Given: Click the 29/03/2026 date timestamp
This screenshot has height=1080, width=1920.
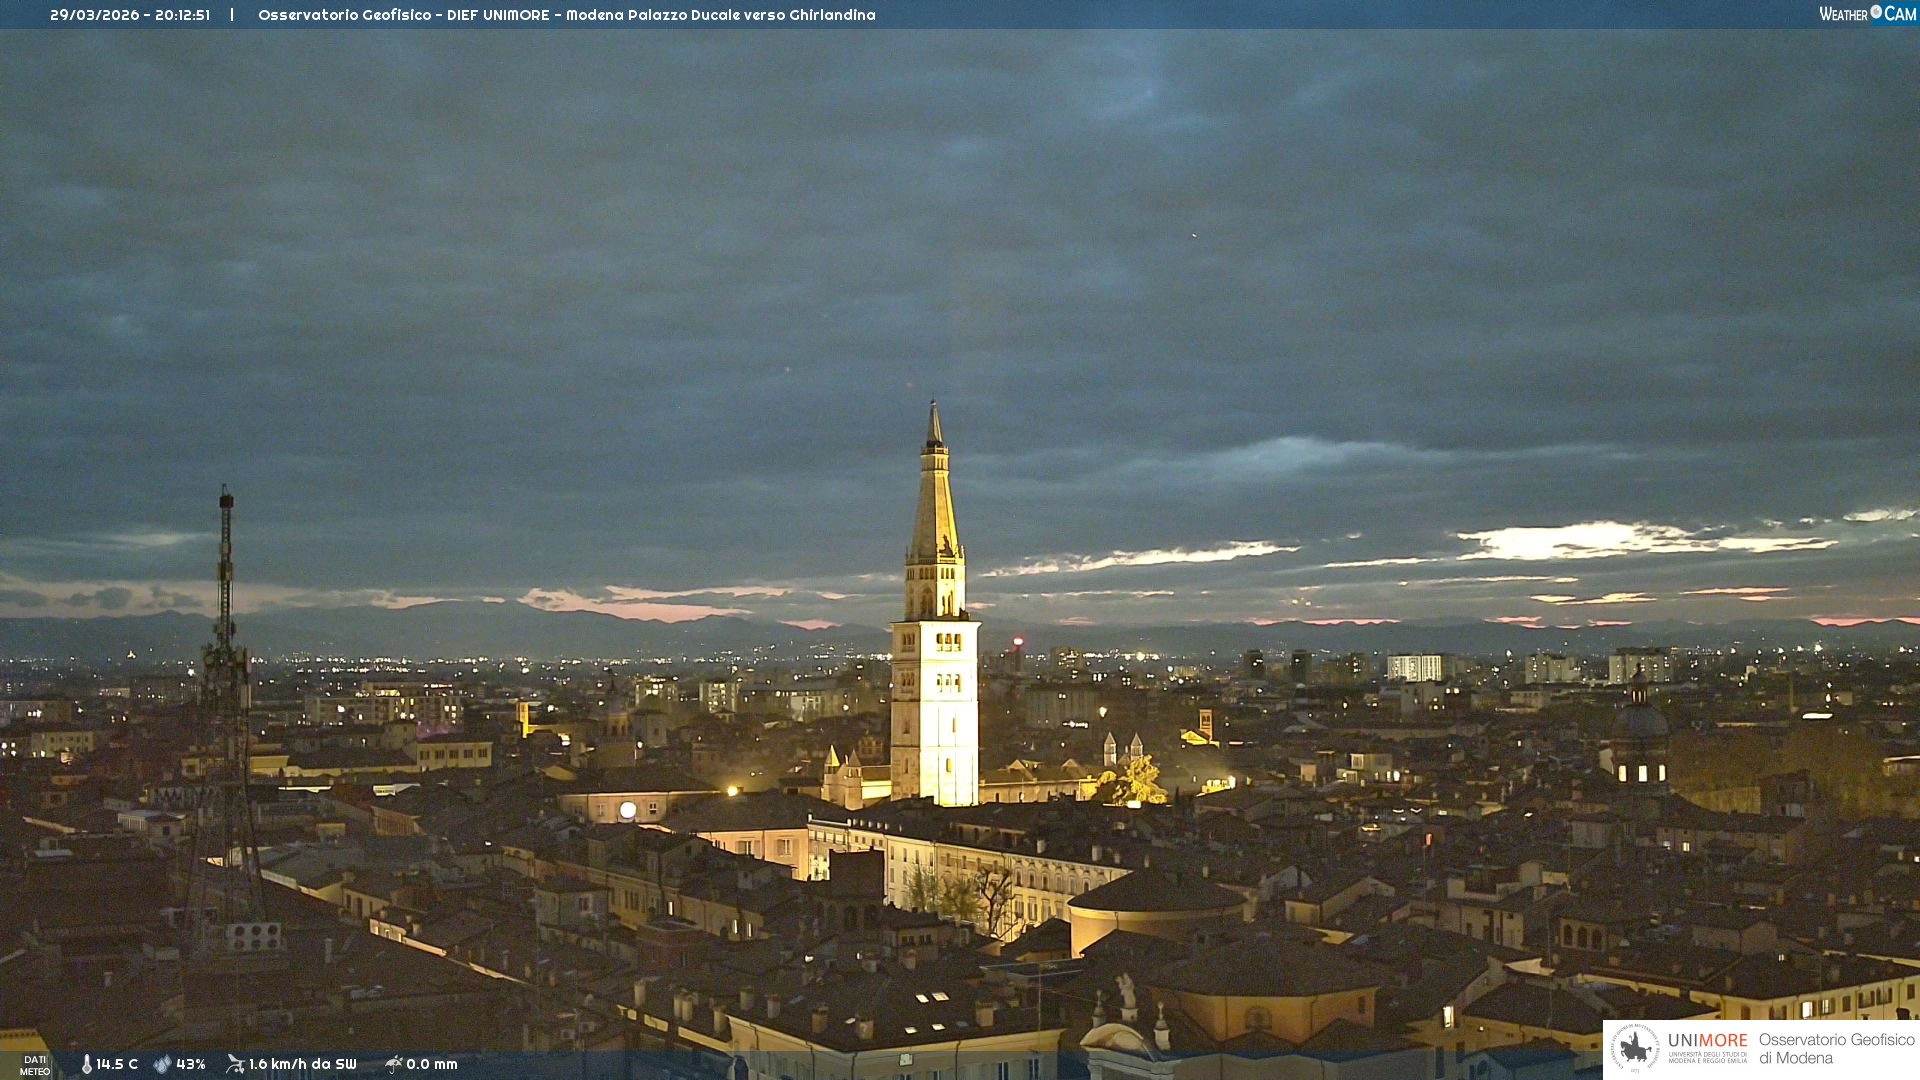Looking at the screenshot, I should (x=95, y=15).
